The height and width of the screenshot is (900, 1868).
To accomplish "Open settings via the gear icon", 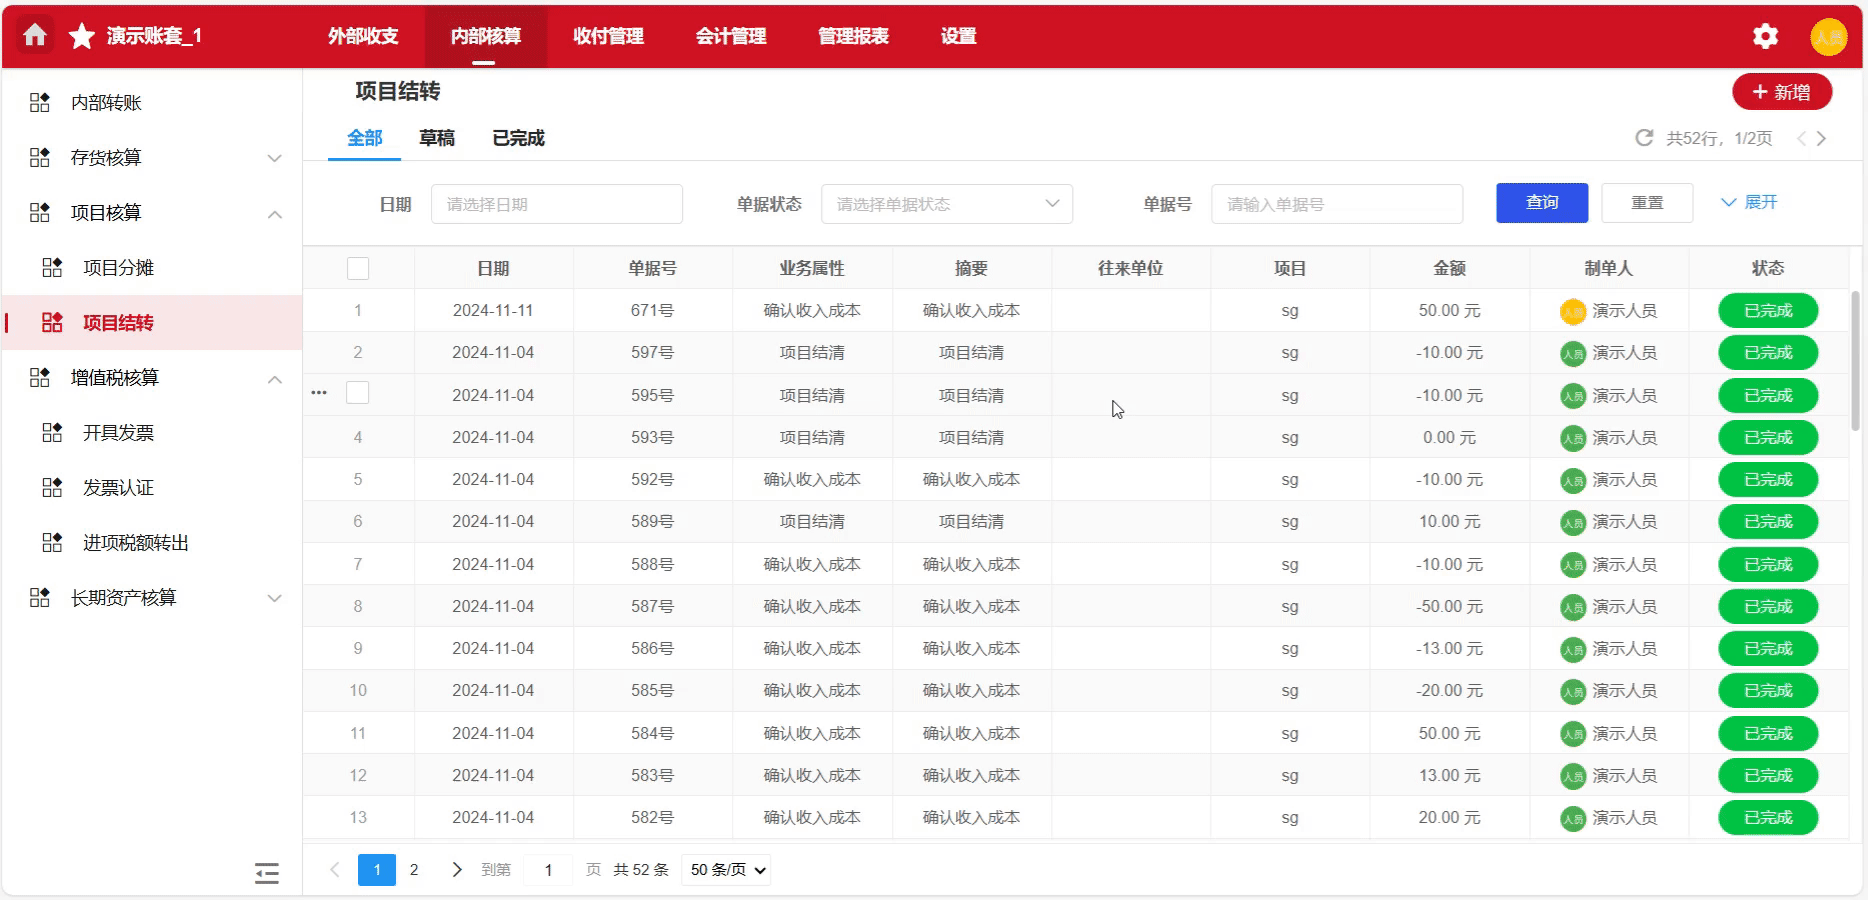I will 1765,37.
